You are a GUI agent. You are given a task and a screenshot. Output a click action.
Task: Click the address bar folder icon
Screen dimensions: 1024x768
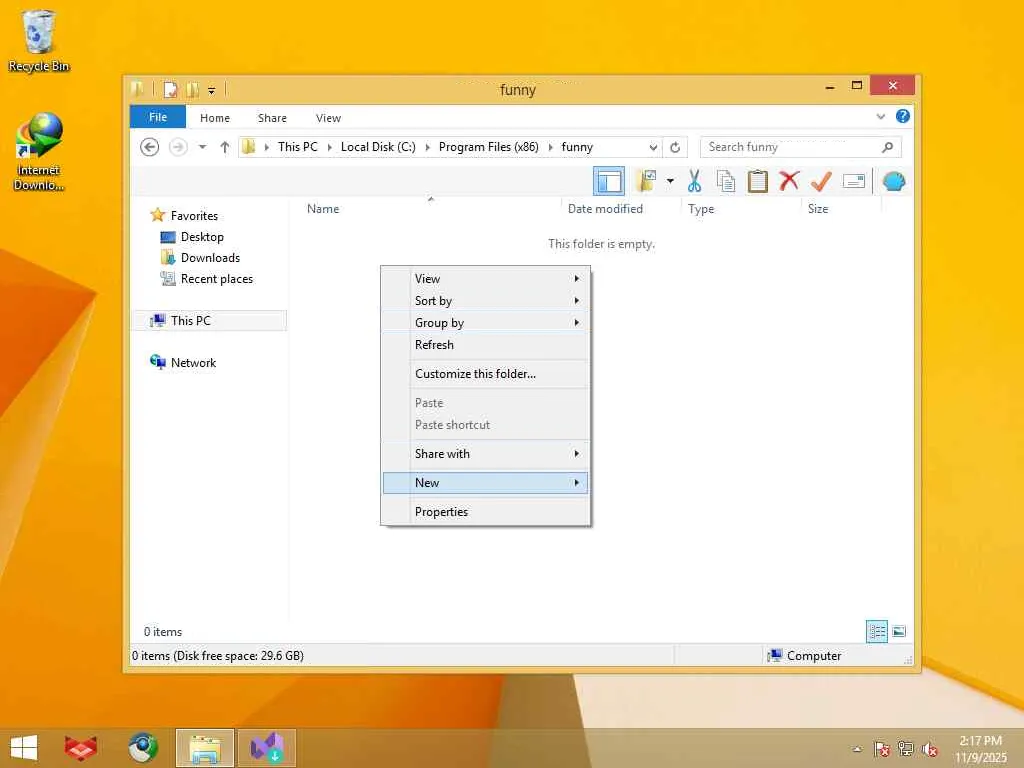tap(249, 147)
